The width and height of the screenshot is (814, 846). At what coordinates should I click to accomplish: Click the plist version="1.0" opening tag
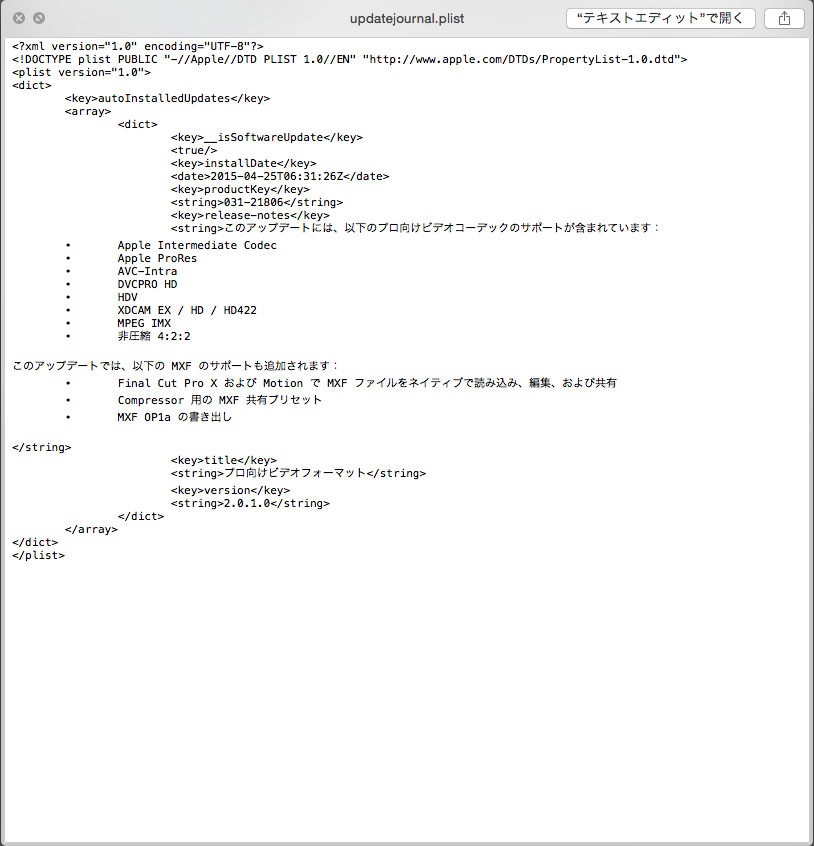pos(81,72)
